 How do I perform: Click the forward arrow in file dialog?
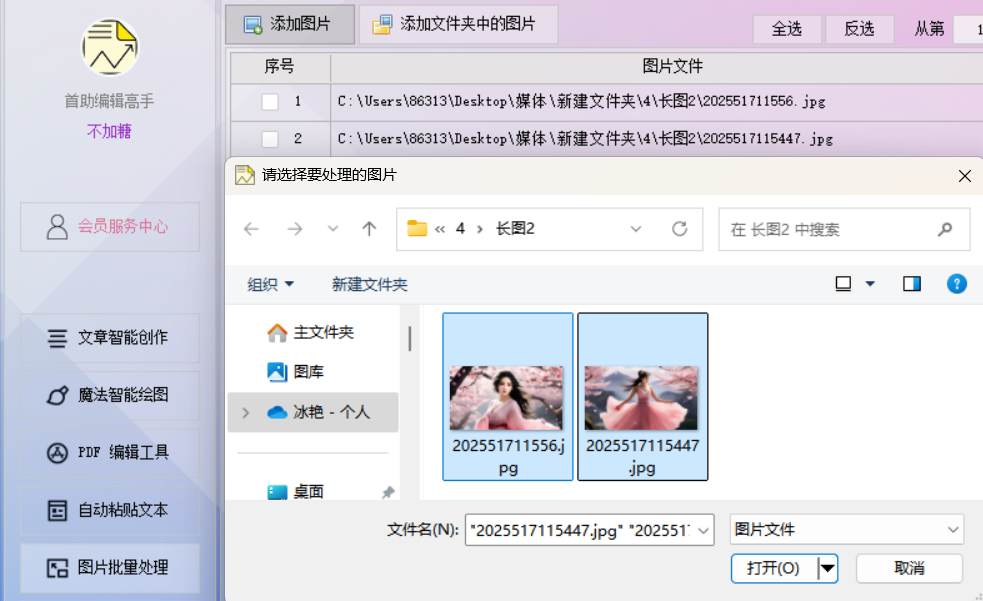pos(294,229)
